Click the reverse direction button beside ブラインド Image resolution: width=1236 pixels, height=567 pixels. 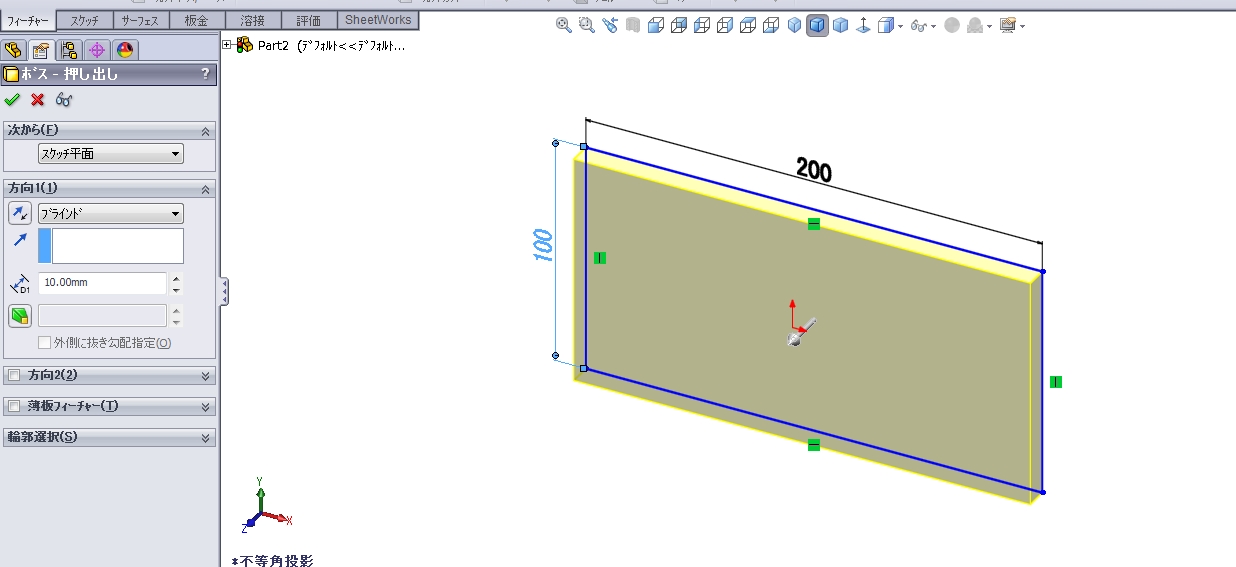[20, 213]
